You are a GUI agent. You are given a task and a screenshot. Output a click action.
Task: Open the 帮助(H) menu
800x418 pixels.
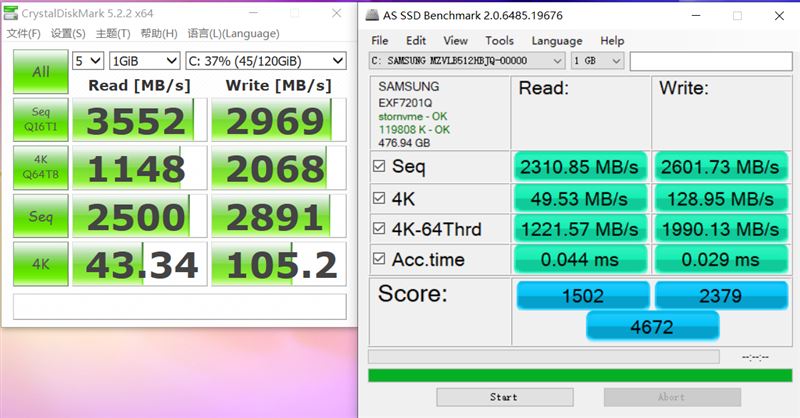tap(159, 34)
